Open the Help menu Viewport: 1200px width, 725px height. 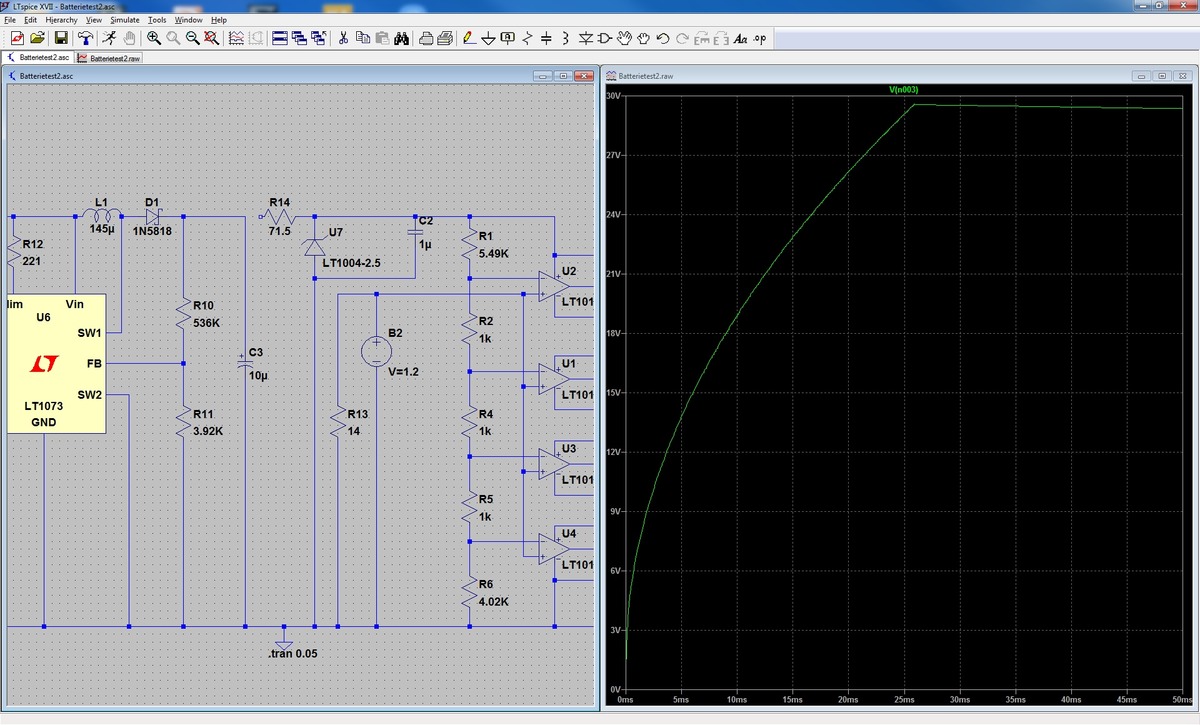(218, 20)
